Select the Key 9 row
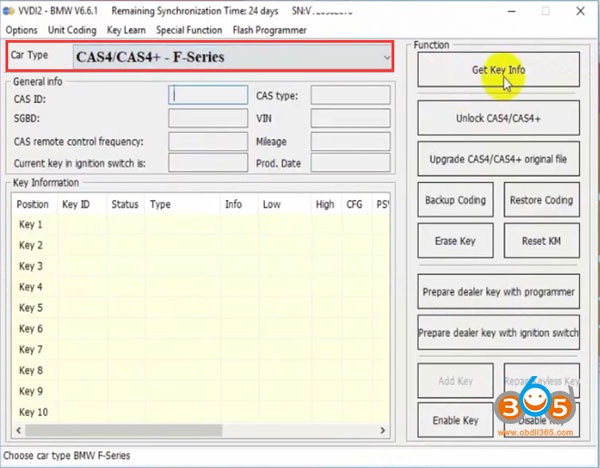Viewport: 600px width, 468px height. tap(201, 391)
